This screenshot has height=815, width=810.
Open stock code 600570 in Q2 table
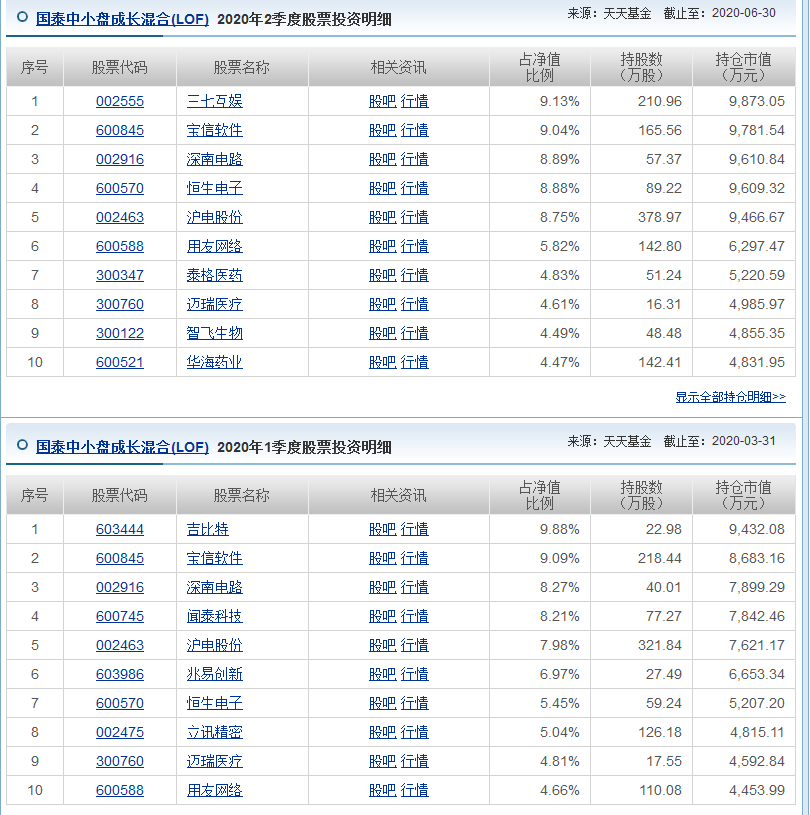120,188
